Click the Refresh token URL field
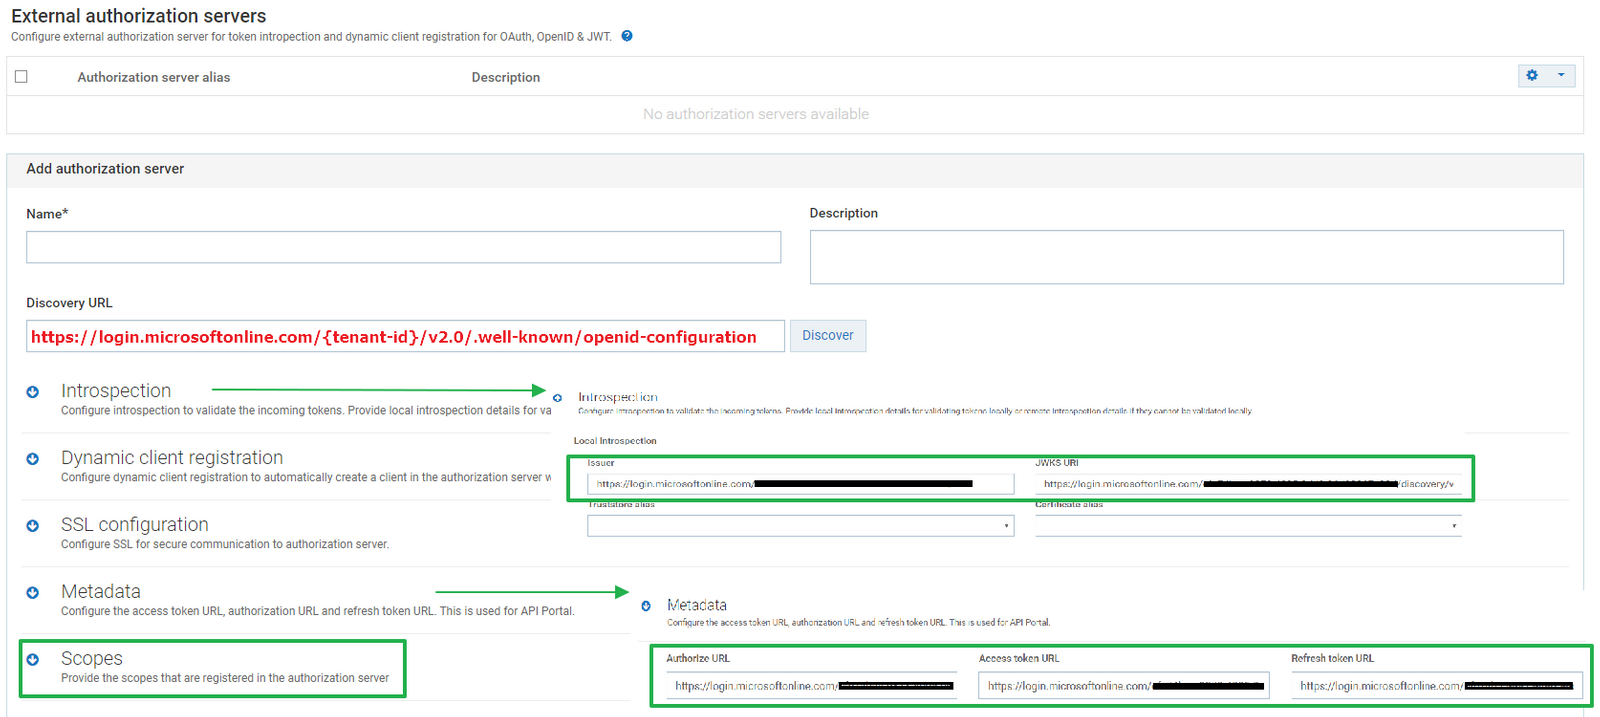The image size is (1600, 717). [1436, 686]
